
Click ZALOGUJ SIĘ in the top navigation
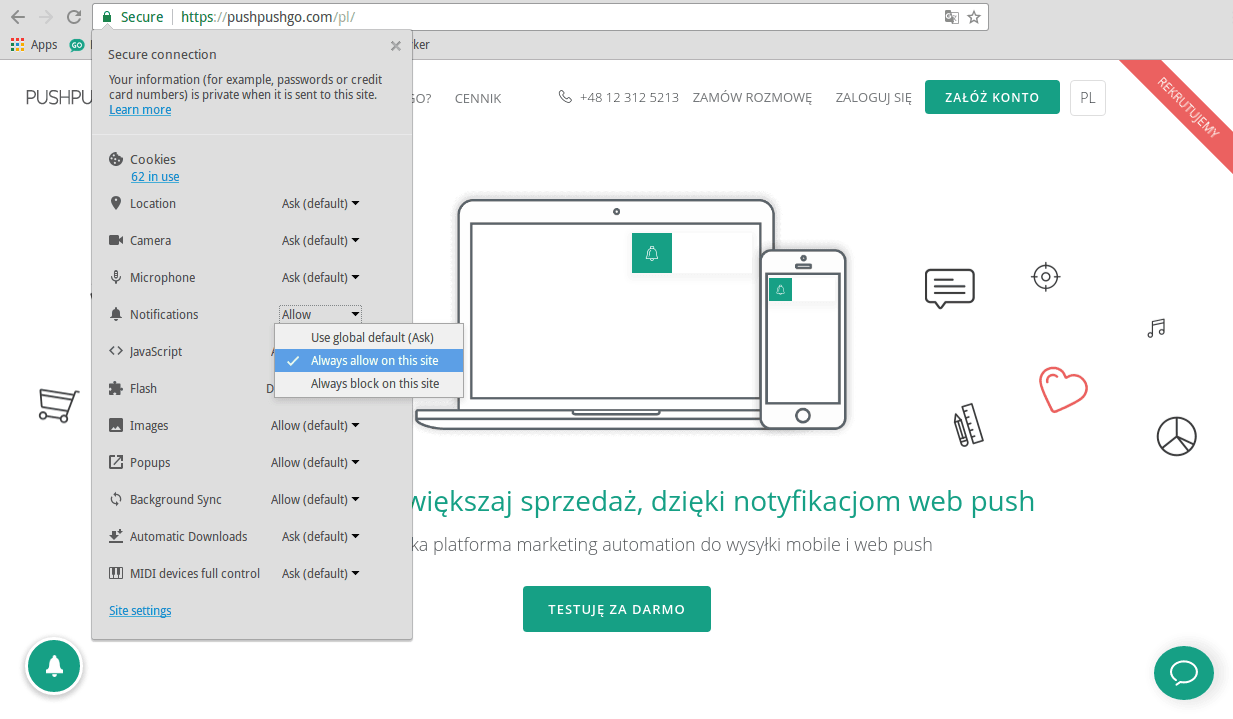(x=874, y=98)
